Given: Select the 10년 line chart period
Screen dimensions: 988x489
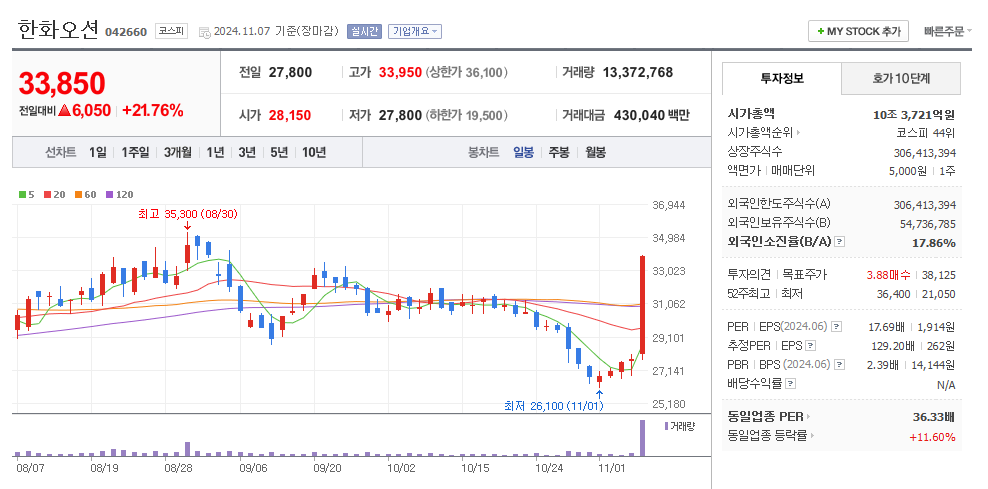Looking at the screenshot, I should pos(314,152).
